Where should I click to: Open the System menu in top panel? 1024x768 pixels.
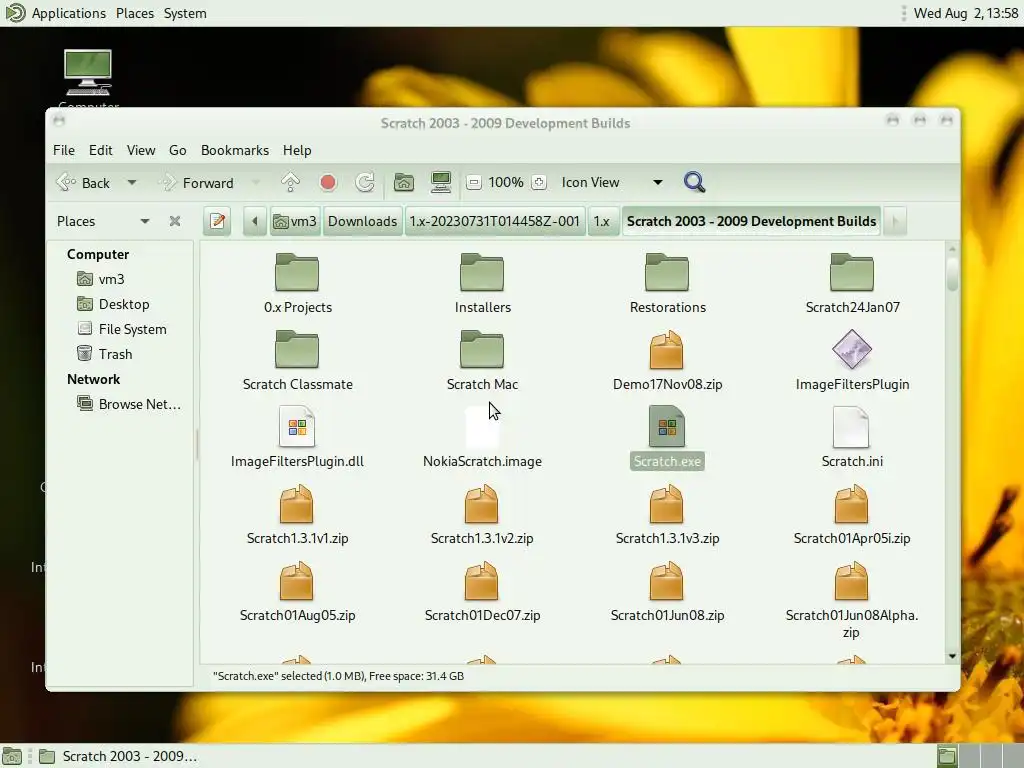(x=185, y=13)
